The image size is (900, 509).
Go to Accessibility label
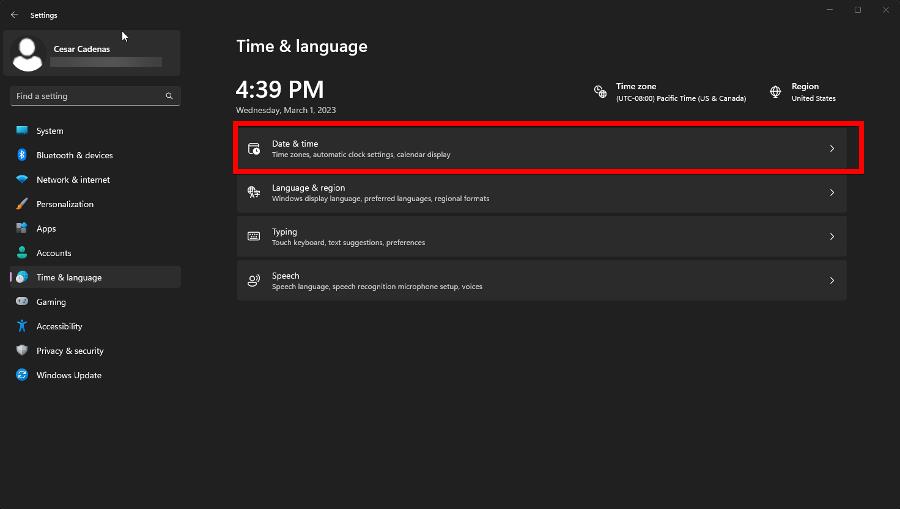point(59,326)
